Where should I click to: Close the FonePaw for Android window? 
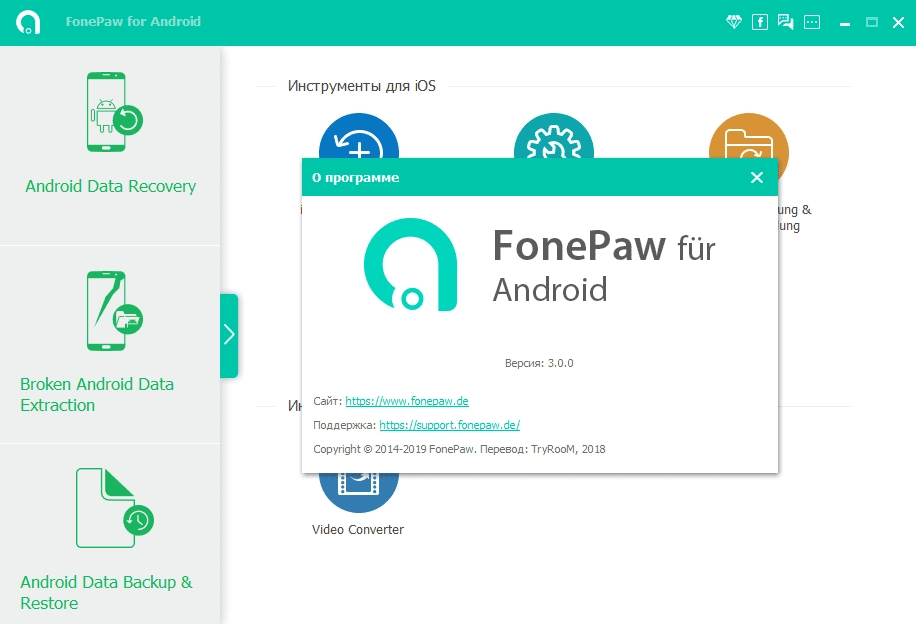click(x=898, y=23)
